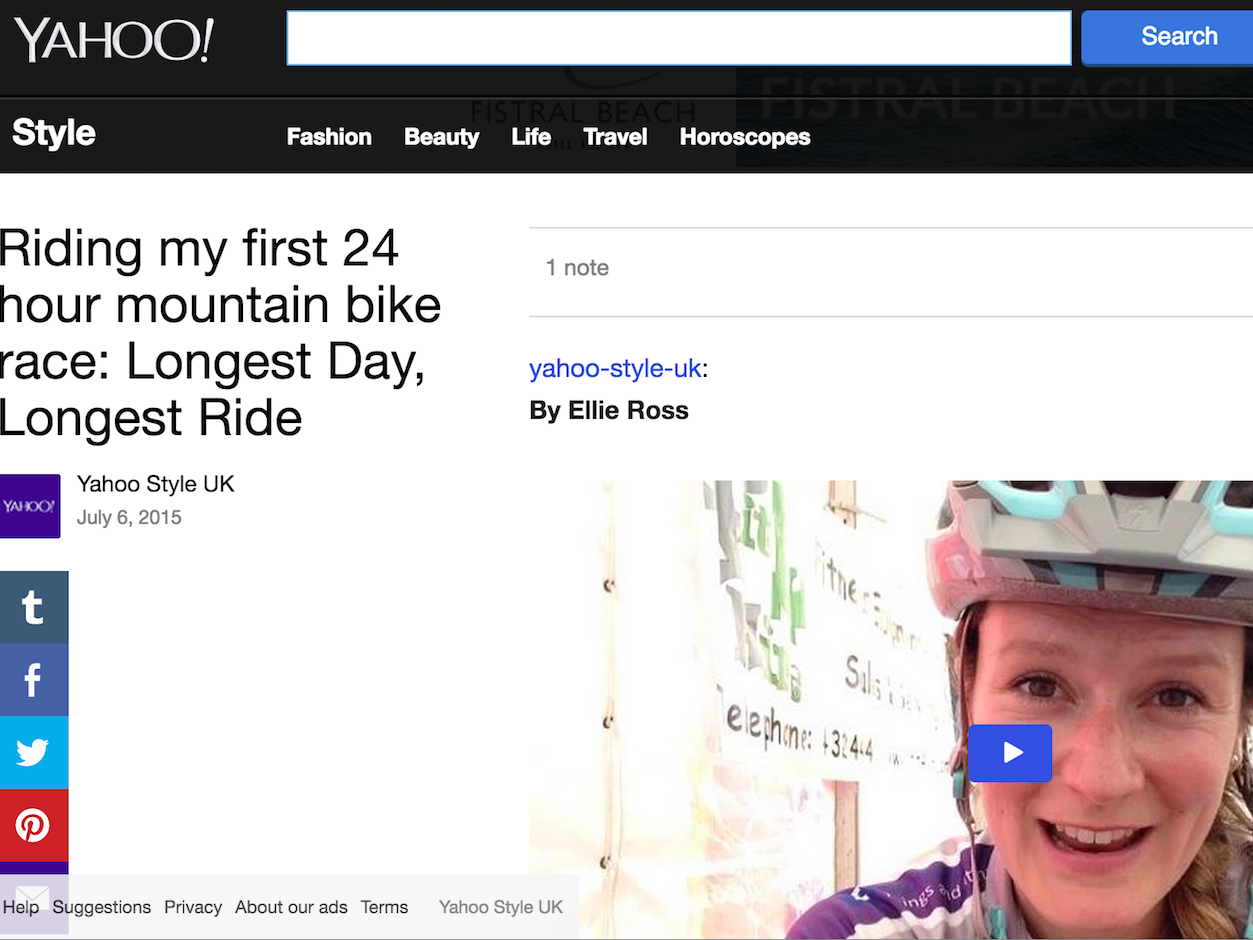Open the Life menu item

pyautogui.click(x=531, y=137)
